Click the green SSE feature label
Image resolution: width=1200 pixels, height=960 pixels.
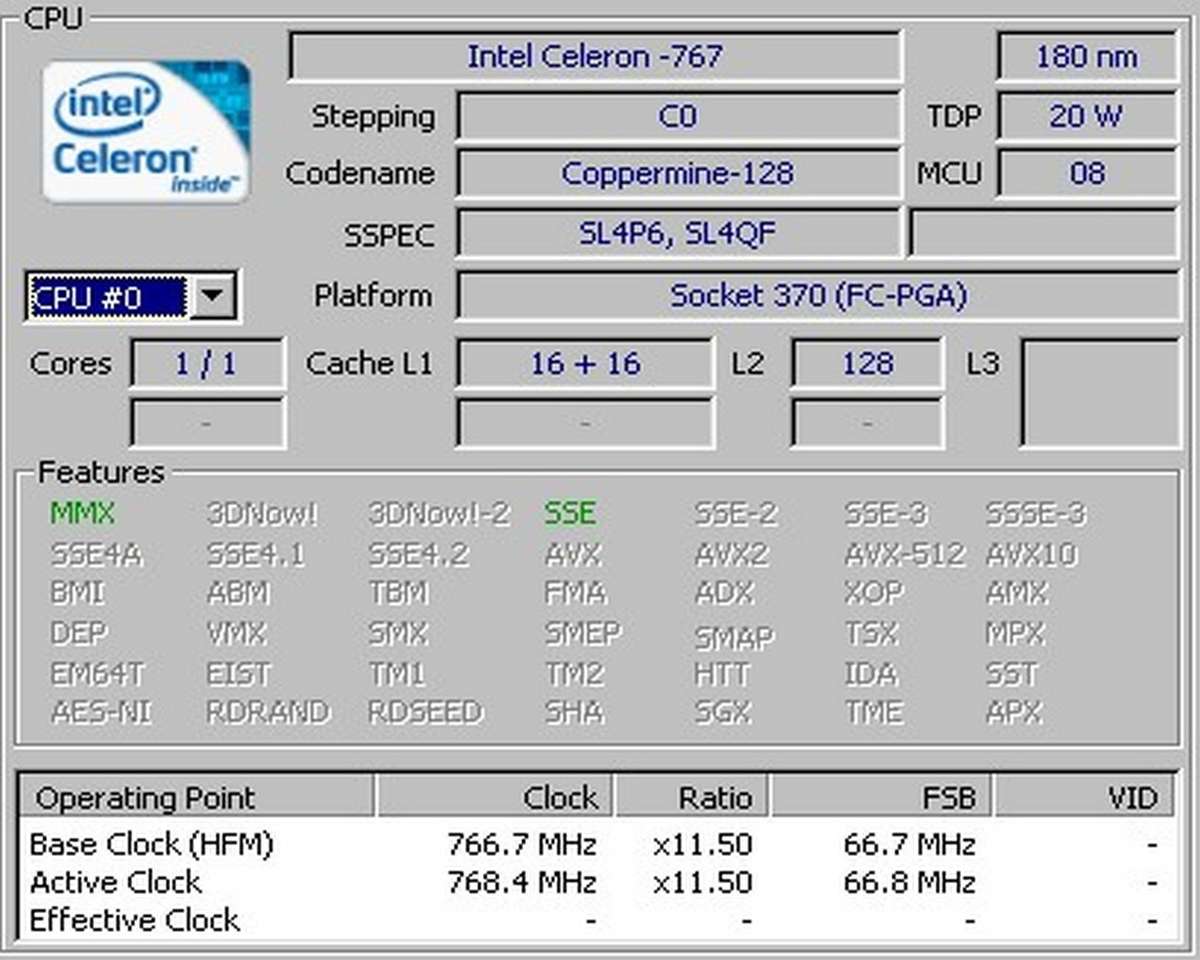(x=570, y=514)
